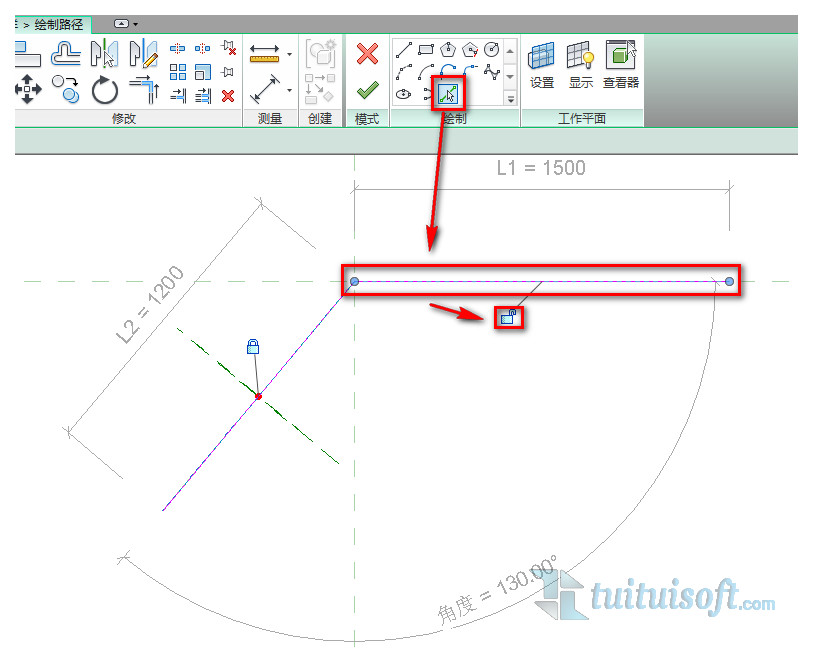Select the Line draw tool
This screenshot has width=813, height=665.
tap(403, 50)
